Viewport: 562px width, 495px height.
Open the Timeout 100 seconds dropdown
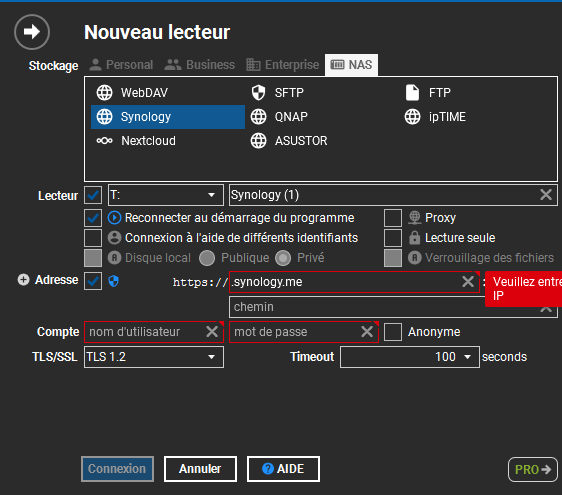click(x=410, y=357)
